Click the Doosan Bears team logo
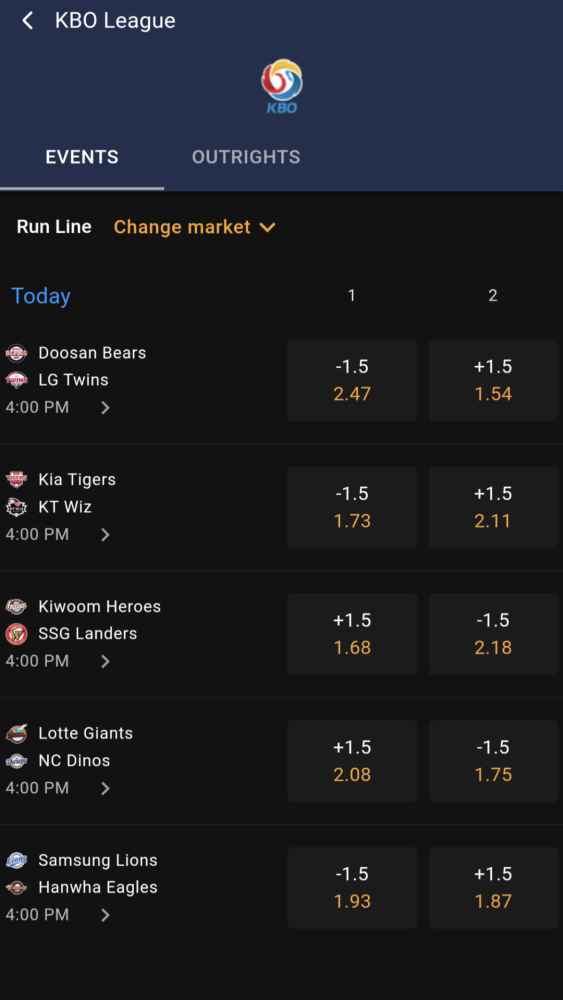 pyautogui.click(x=16, y=353)
